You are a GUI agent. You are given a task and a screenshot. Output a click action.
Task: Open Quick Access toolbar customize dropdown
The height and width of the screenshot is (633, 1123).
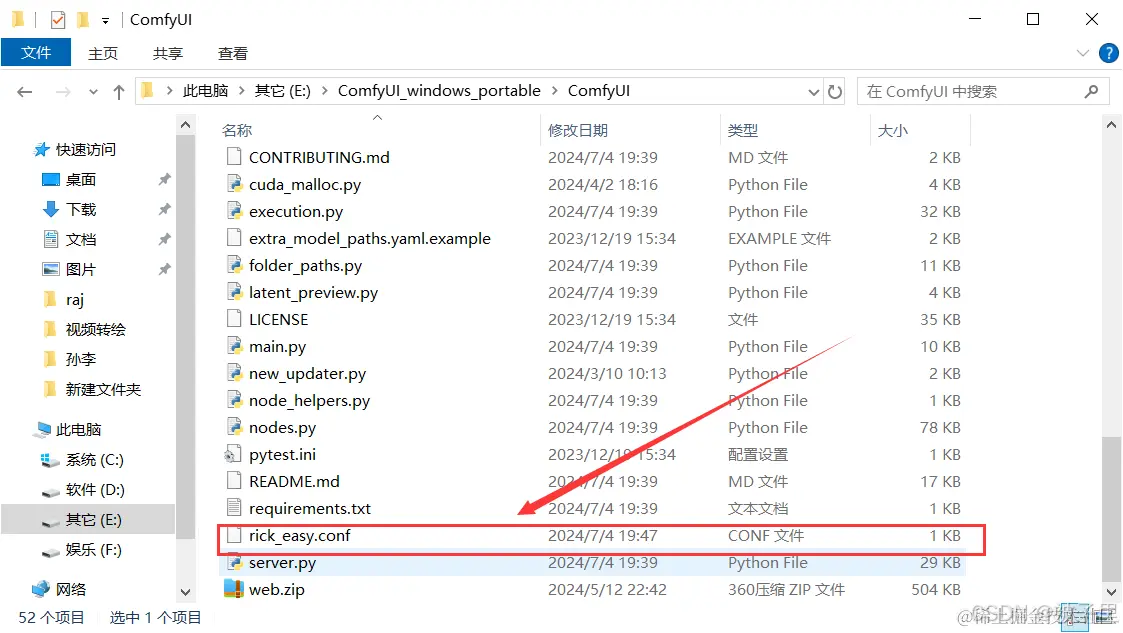pyautogui.click(x=105, y=21)
